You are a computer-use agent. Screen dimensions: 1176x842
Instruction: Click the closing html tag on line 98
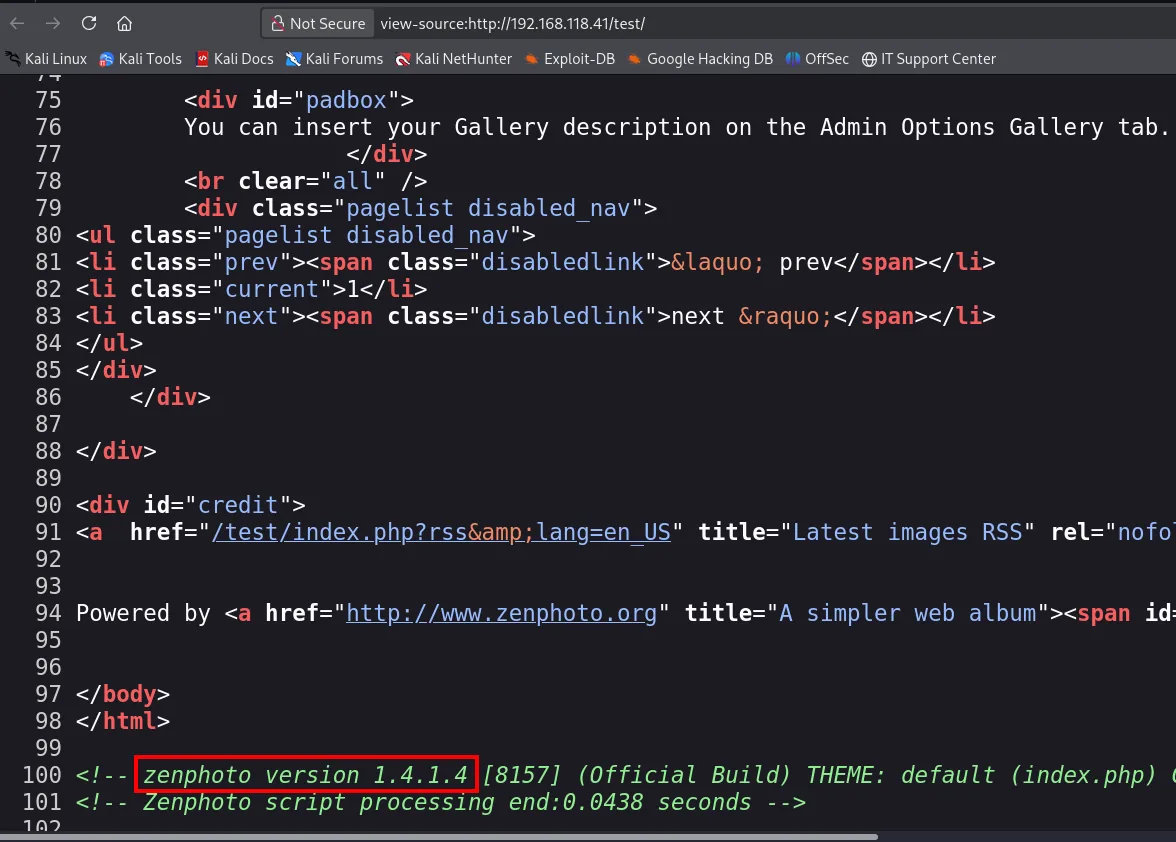click(123, 721)
